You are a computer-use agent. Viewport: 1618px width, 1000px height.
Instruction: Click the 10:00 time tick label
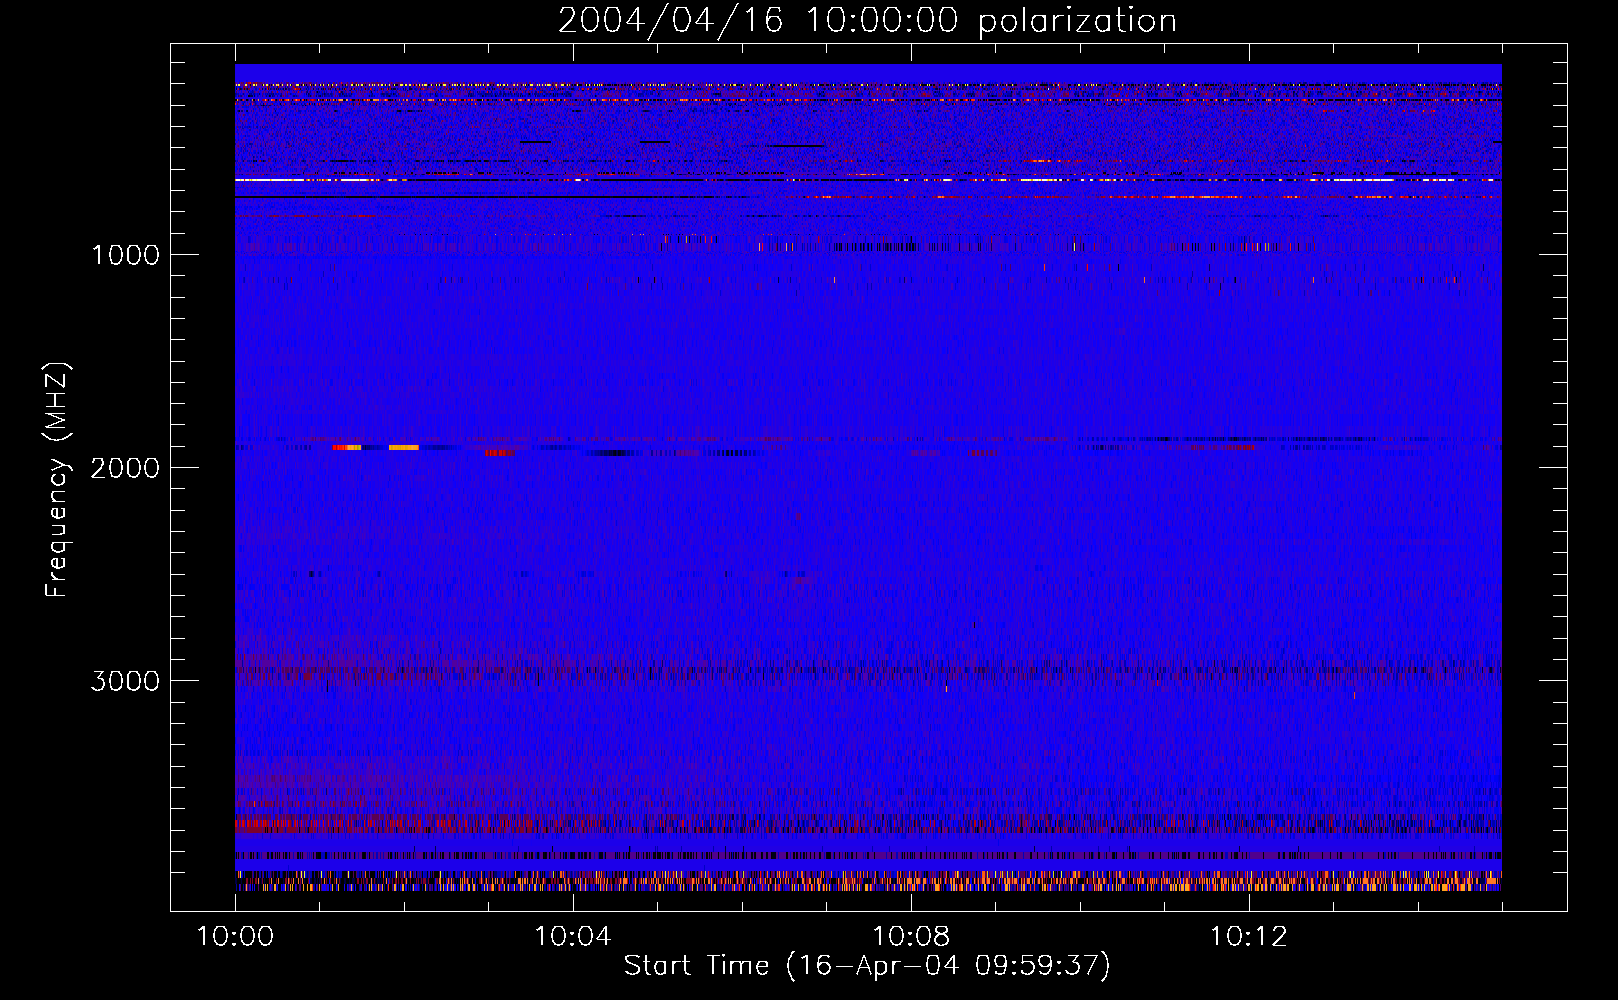tap(235, 937)
